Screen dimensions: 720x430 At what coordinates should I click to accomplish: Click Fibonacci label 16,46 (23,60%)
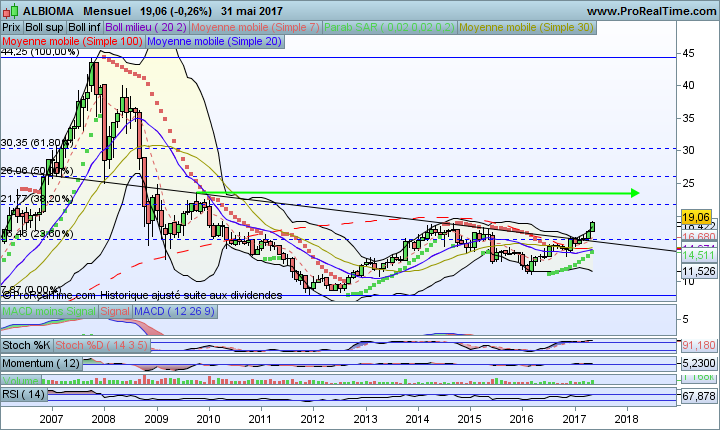coord(37,234)
